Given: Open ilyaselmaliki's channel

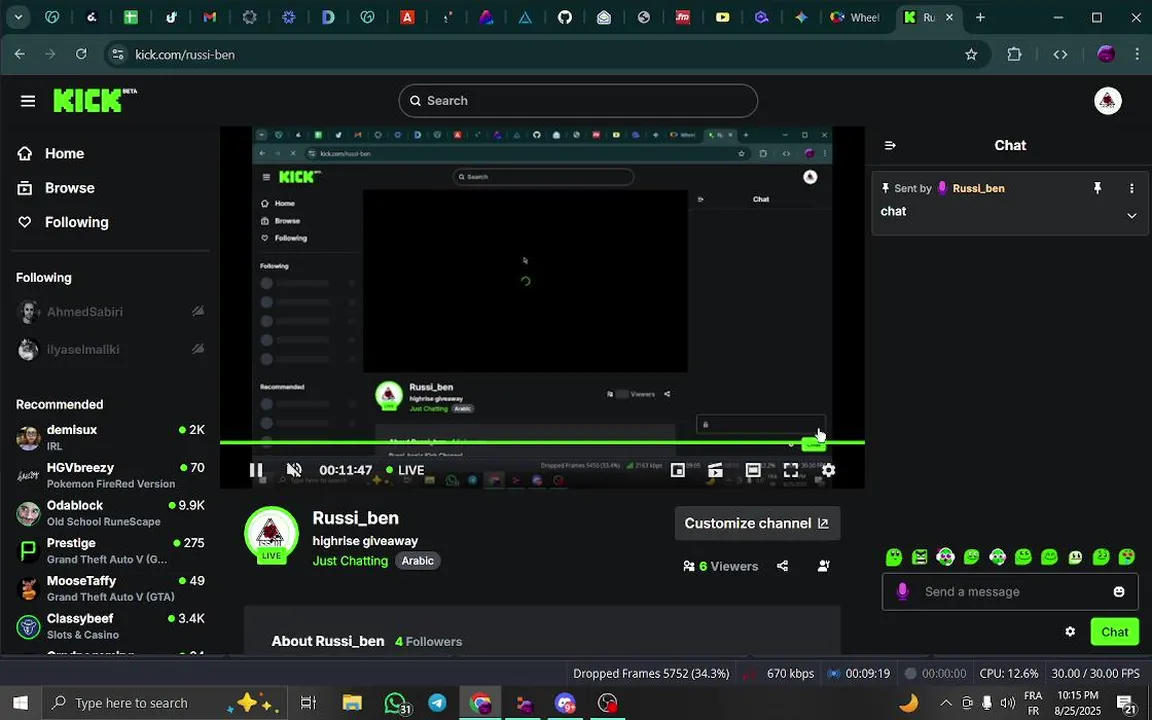Looking at the screenshot, I should click(x=110, y=349).
